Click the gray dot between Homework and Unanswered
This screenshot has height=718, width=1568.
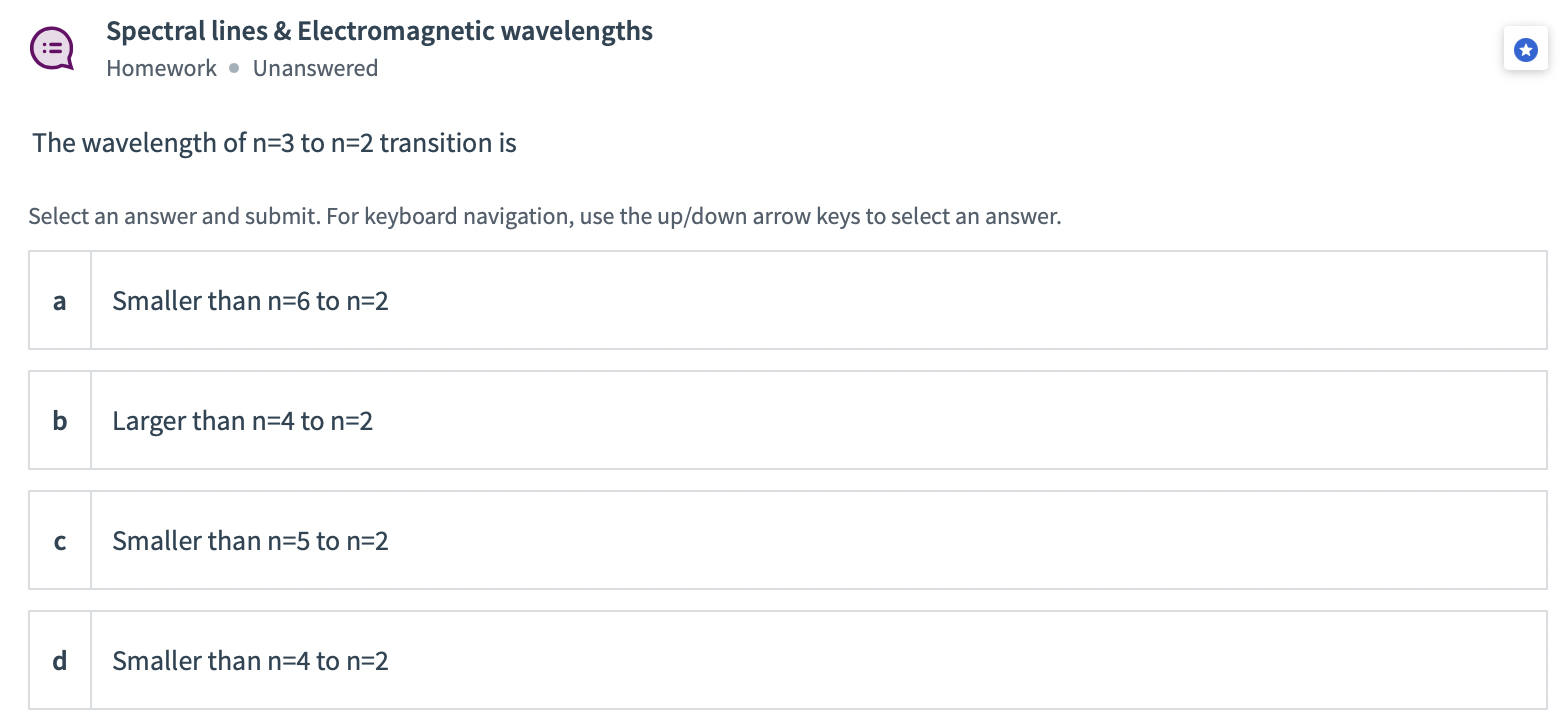click(232, 68)
